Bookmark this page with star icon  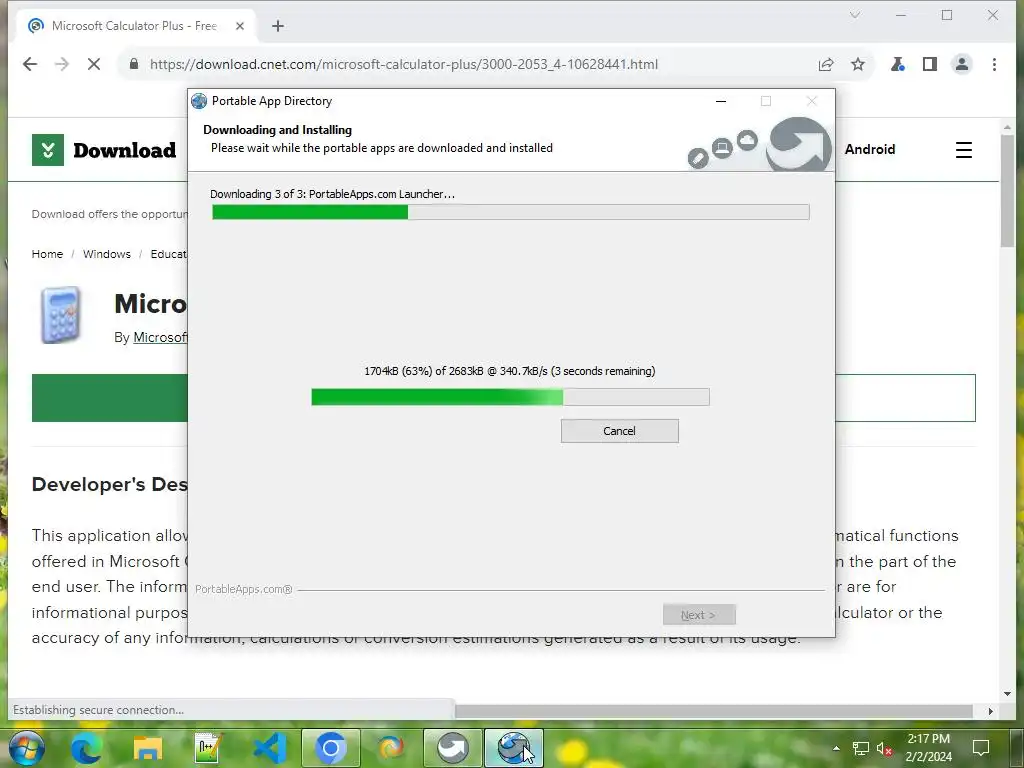pos(858,64)
